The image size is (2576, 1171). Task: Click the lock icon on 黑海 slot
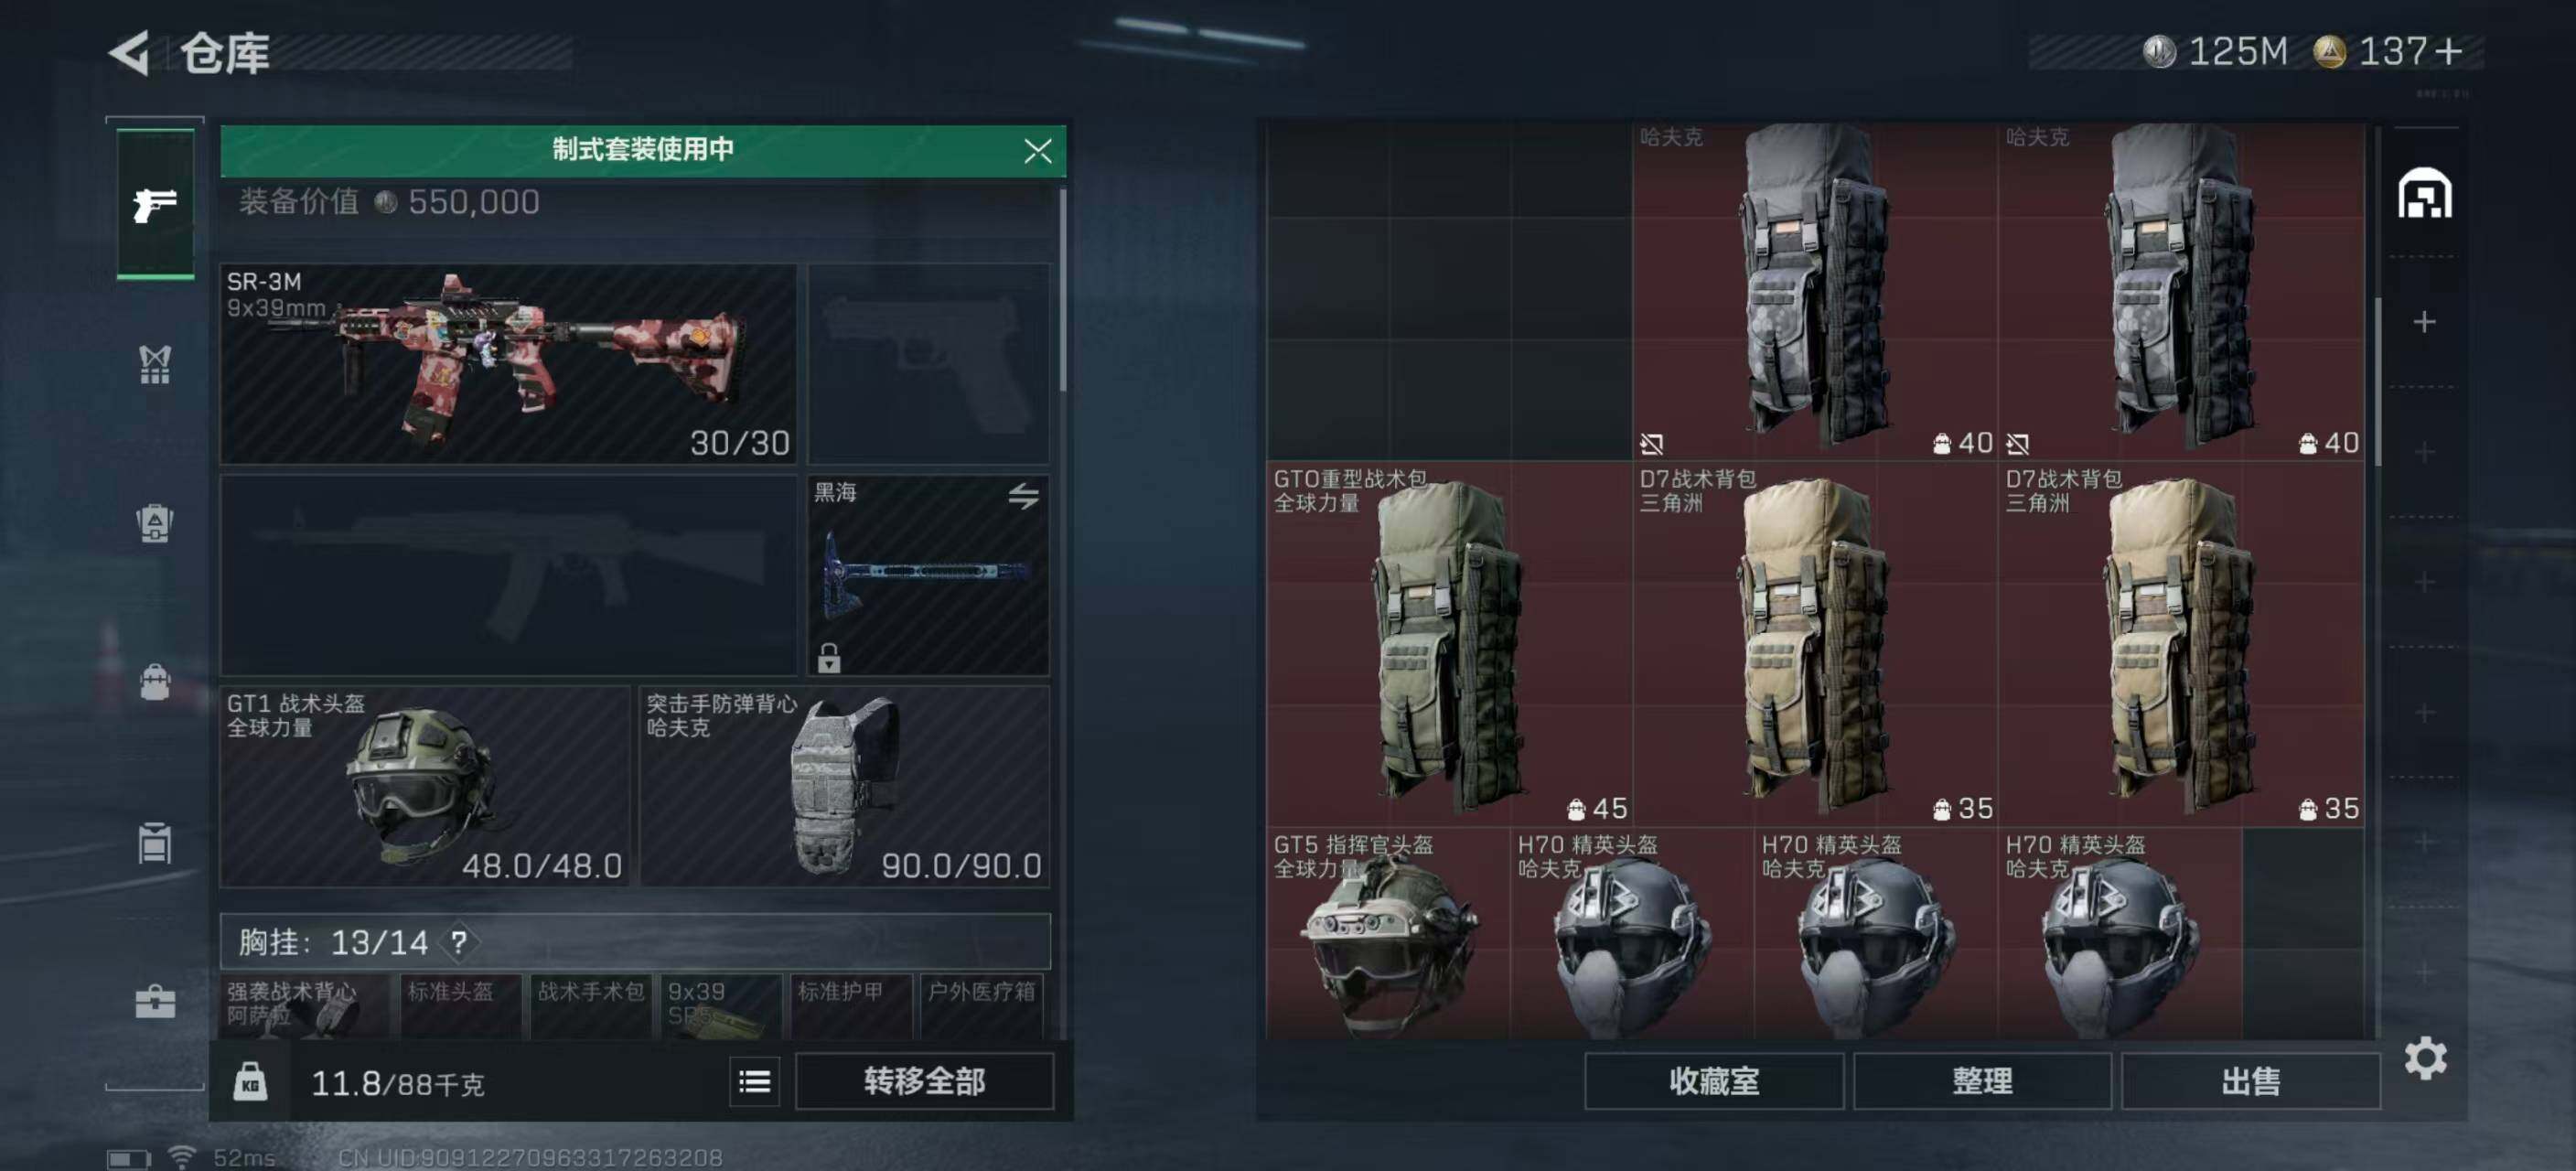pos(828,657)
